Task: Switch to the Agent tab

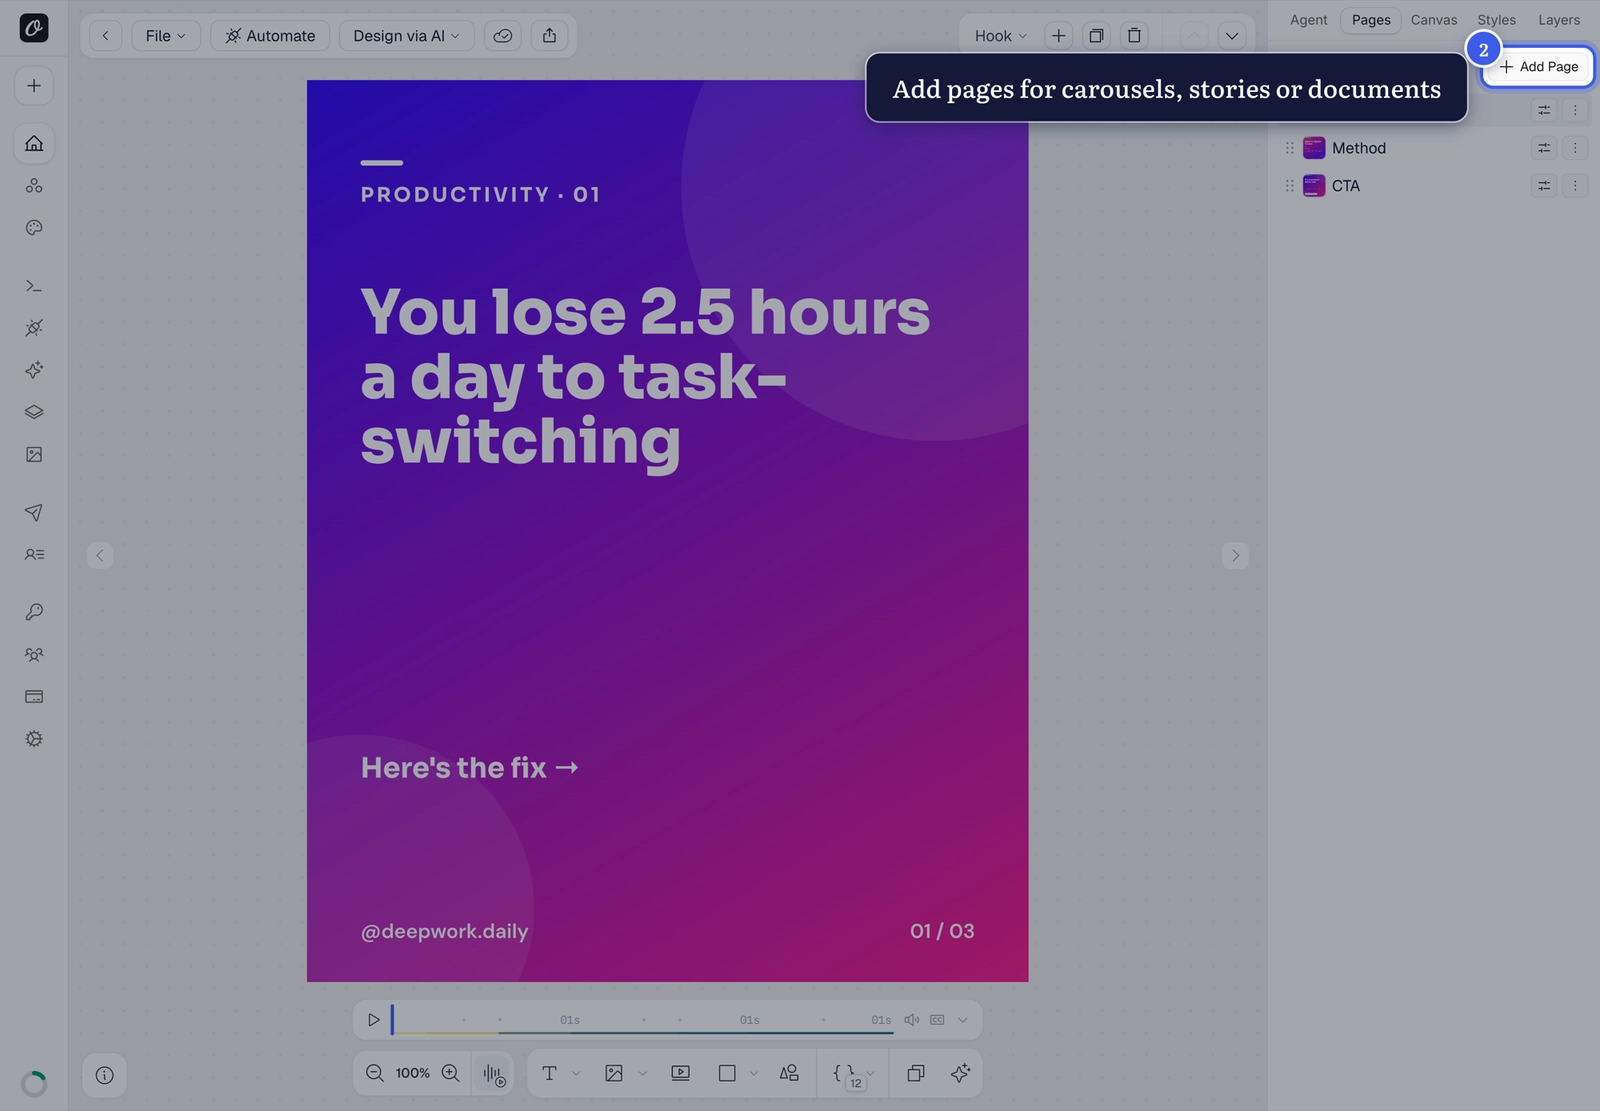Action: point(1308,20)
